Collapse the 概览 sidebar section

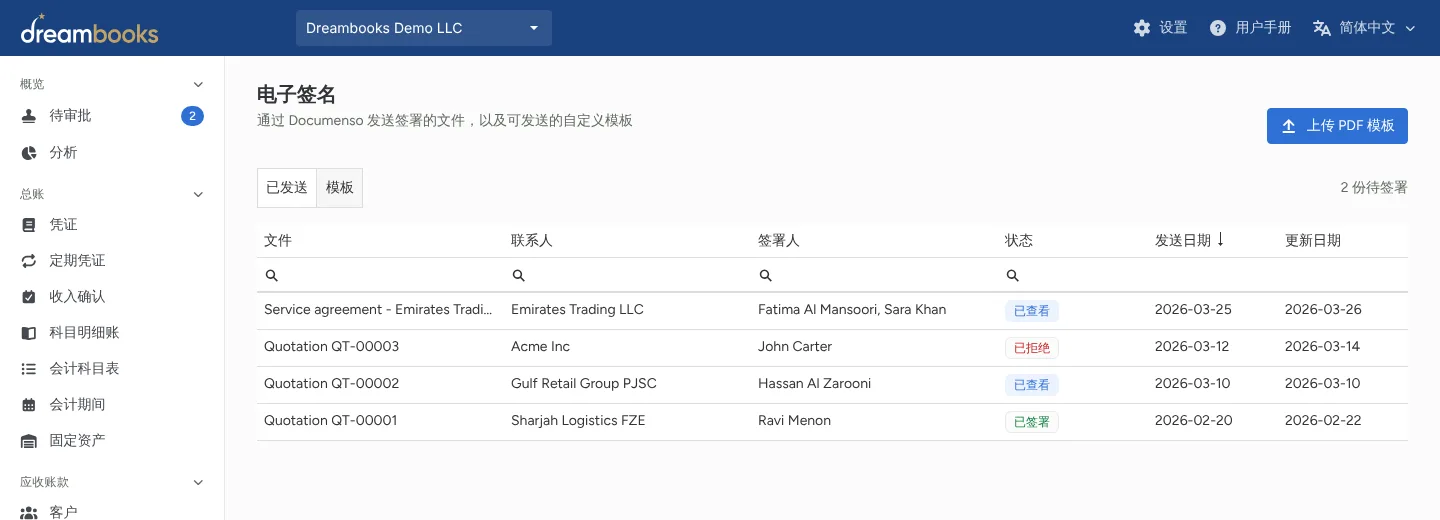click(x=198, y=84)
